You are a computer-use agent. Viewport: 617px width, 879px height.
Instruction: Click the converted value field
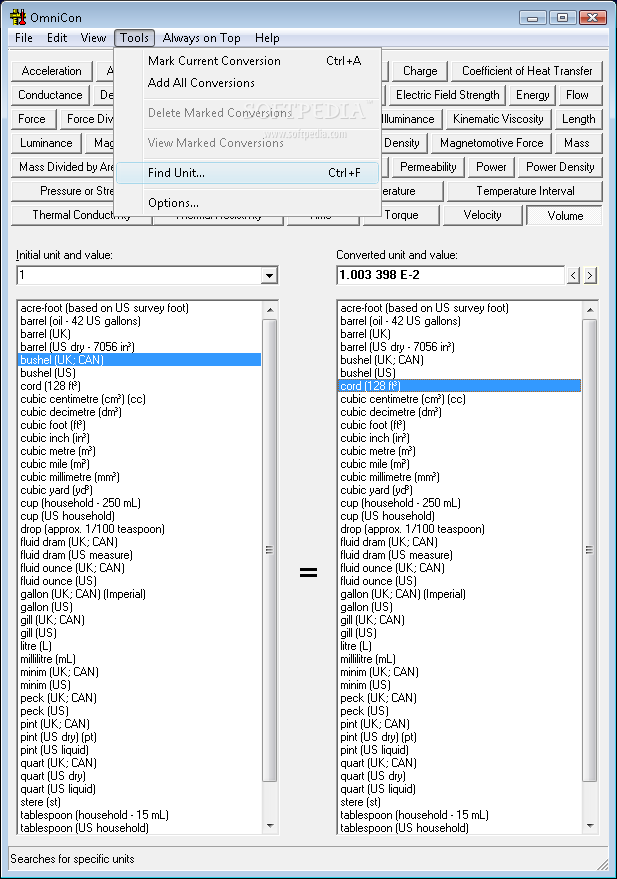(451, 275)
